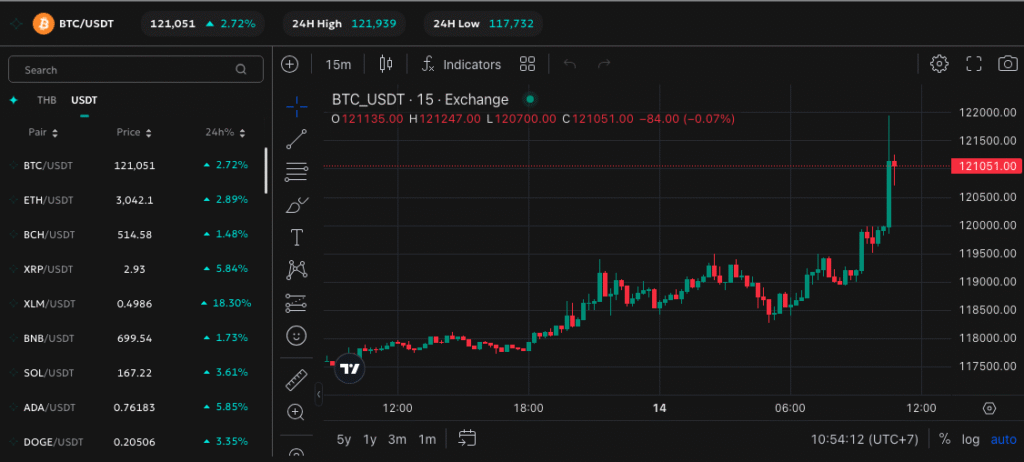Open the BTC/USDT pair selector in header
The height and width of the screenshot is (462, 1024).
tap(86, 24)
